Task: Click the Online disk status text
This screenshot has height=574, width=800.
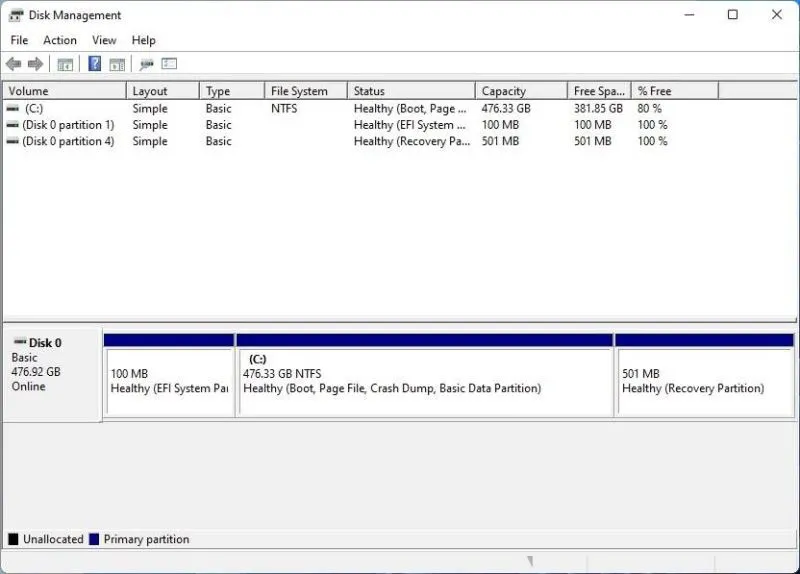Action: (29, 386)
